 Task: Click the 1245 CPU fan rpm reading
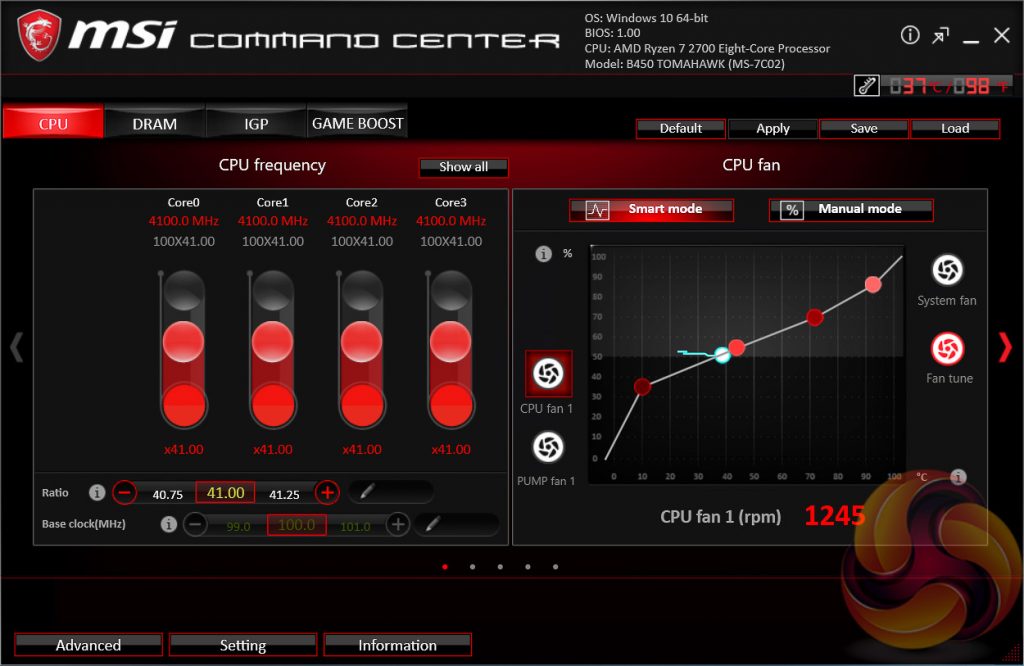point(835,516)
